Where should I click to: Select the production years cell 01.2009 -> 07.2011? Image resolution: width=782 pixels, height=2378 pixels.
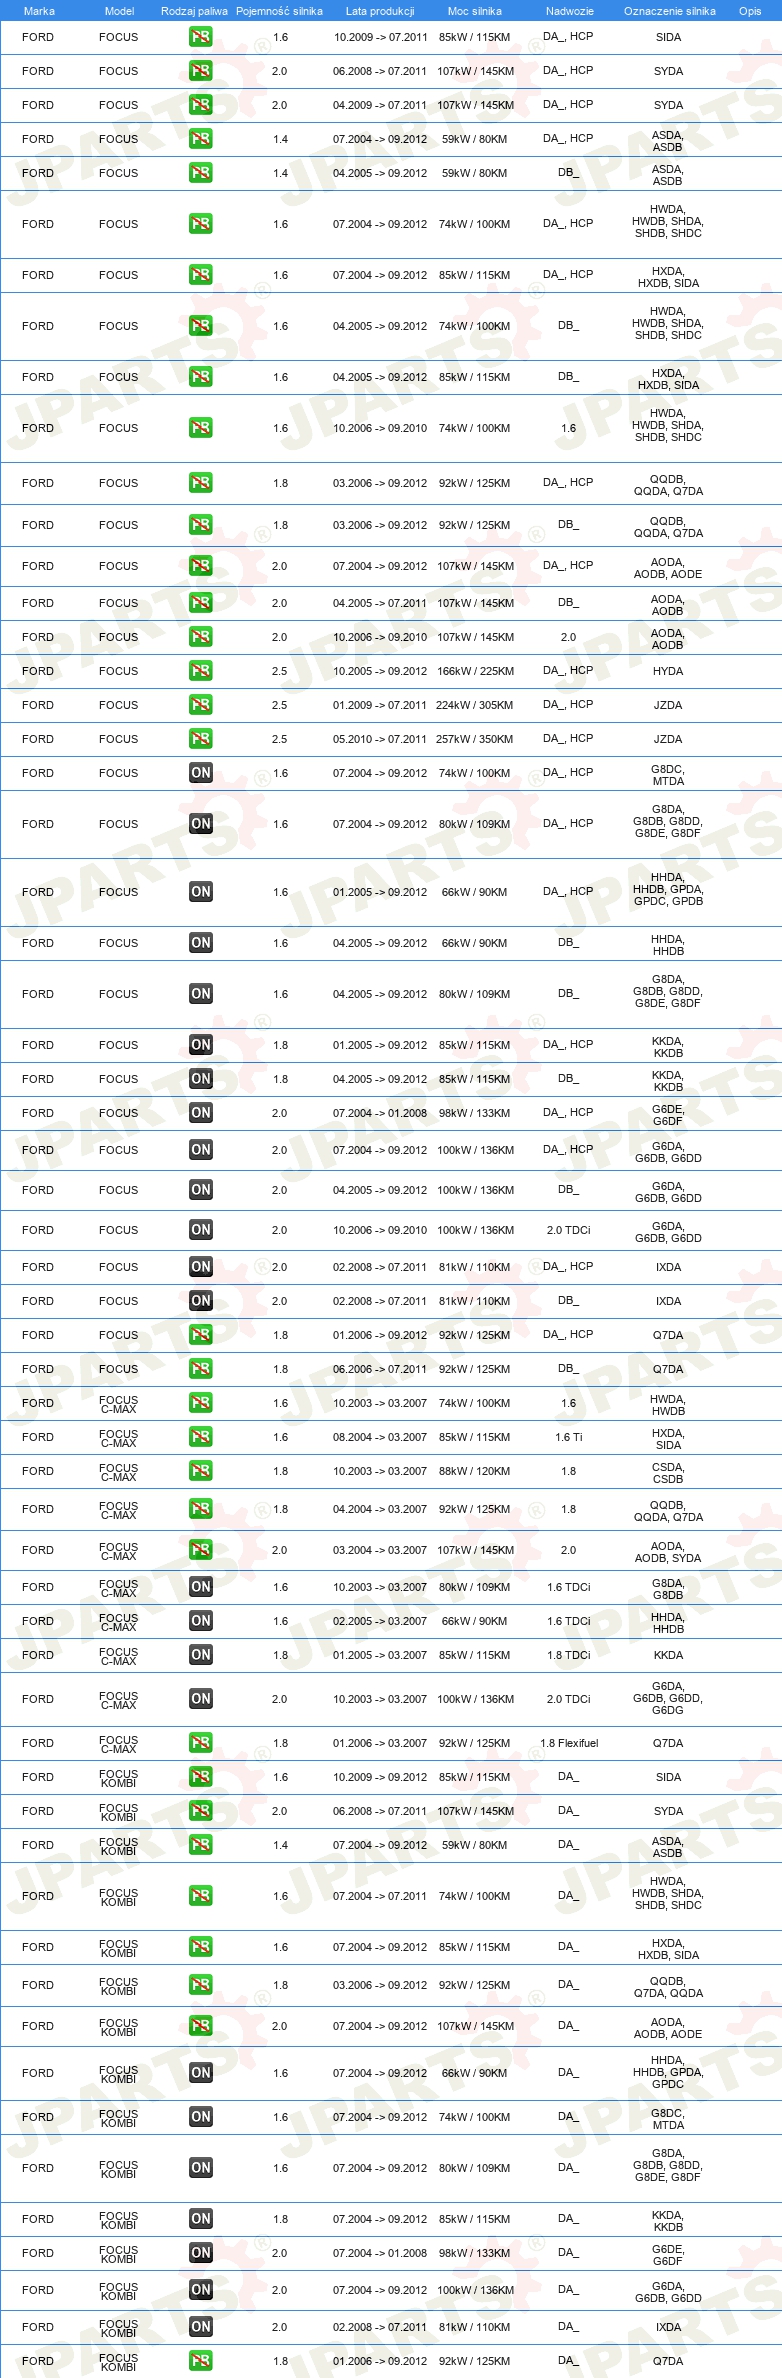pos(380,705)
